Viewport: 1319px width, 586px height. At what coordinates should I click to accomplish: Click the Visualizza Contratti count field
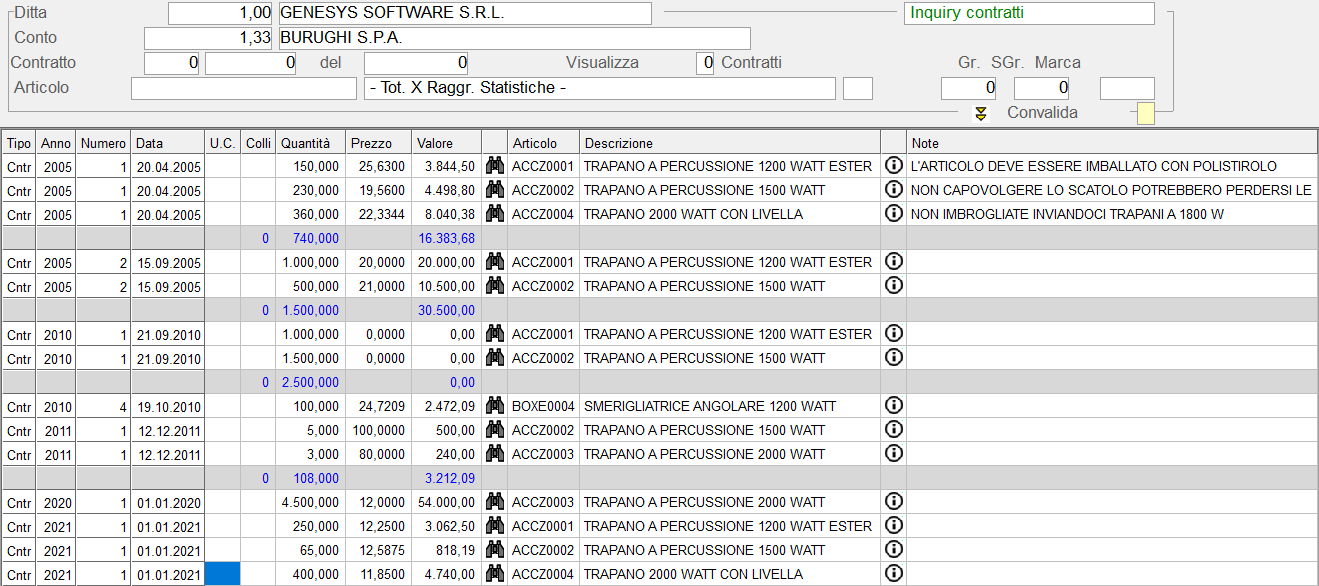[x=705, y=63]
